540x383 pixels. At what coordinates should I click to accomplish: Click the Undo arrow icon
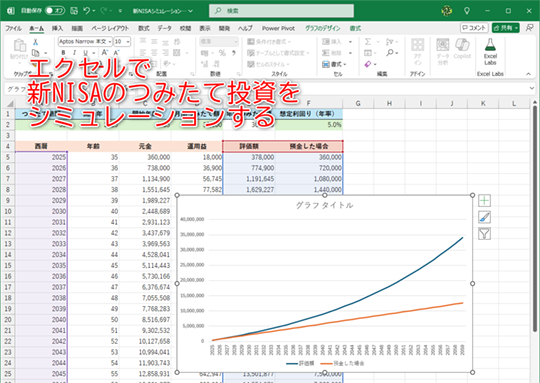click(x=86, y=11)
